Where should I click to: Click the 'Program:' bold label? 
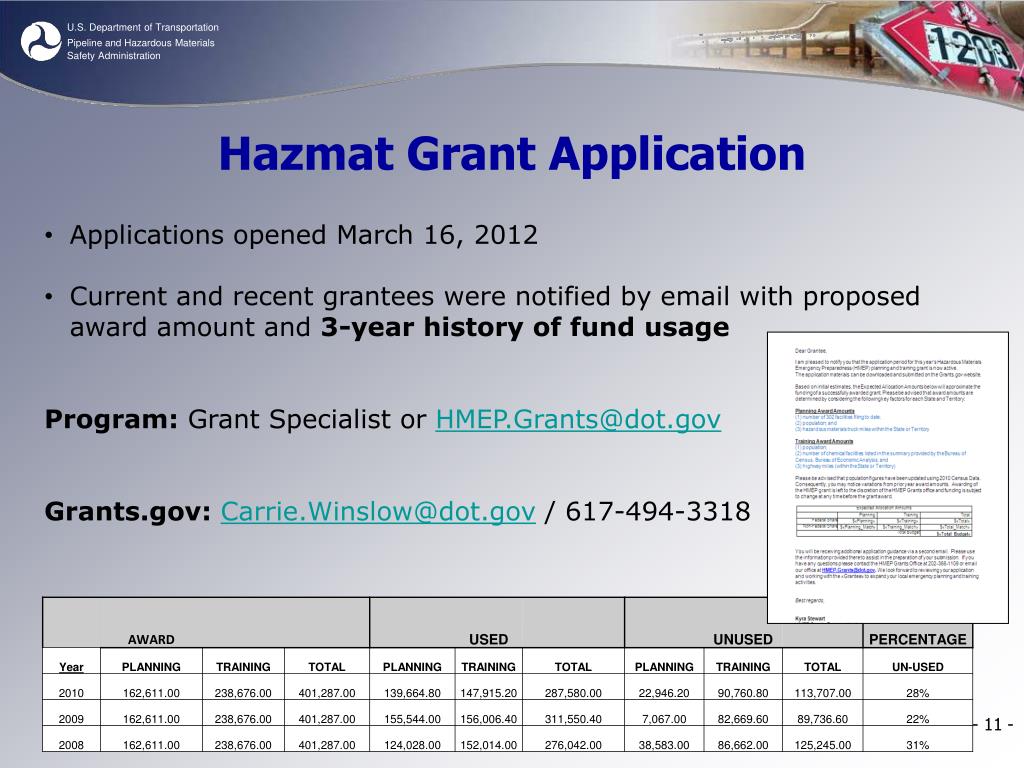pyautogui.click(x=111, y=419)
